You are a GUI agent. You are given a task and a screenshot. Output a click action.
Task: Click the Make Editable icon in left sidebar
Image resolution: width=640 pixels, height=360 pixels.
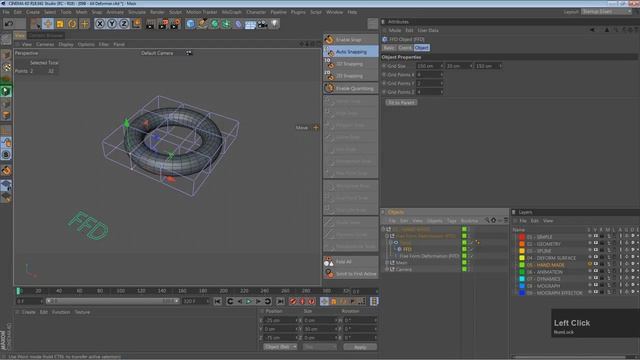6,39
